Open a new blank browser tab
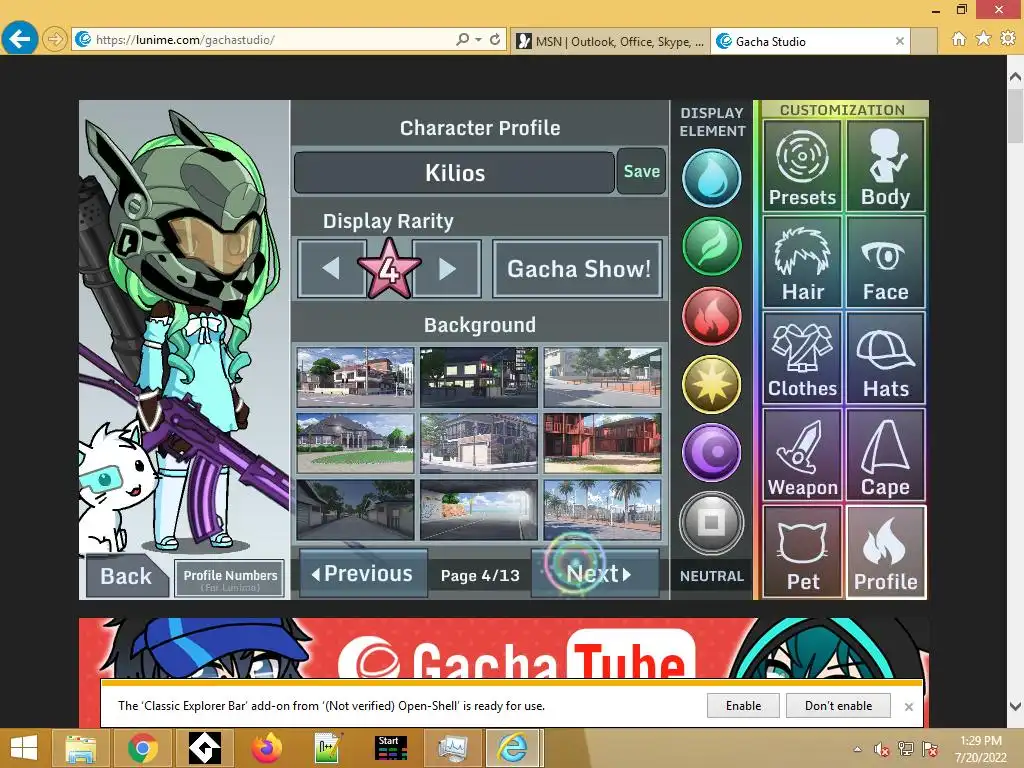The height and width of the screenshot is (768, 1024). (x=923, y=41)
